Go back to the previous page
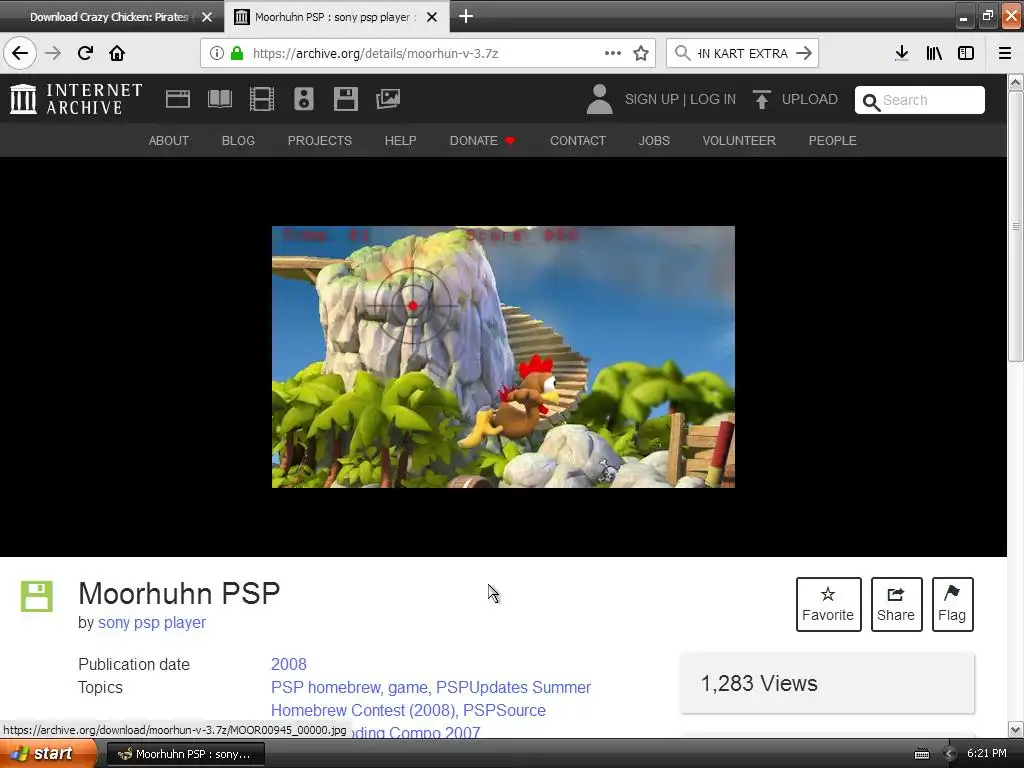The height and width of the screenshot is (768, 1024). pos(20,53)
